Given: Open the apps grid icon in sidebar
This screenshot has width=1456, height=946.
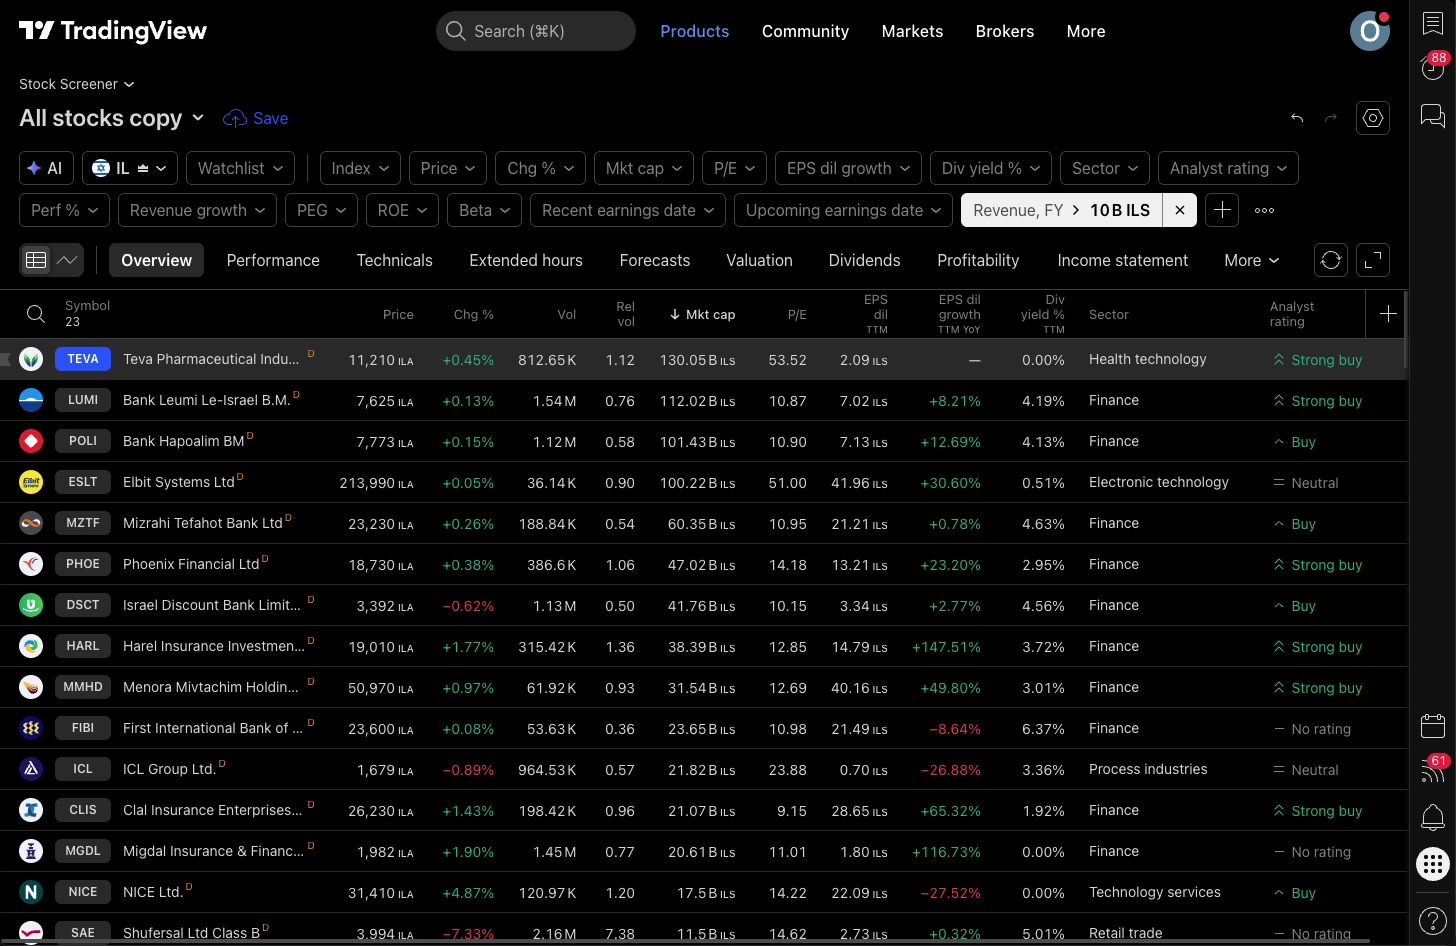Looking at the screenshot, I should 1432,864.
